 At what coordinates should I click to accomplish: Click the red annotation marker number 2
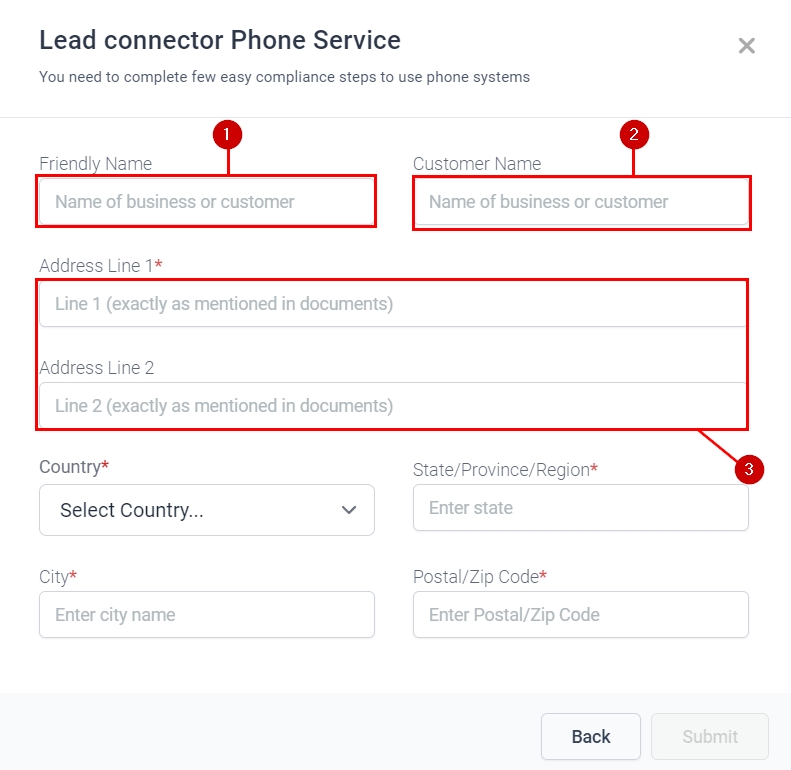pyautogui.click(x=634, y=133)
